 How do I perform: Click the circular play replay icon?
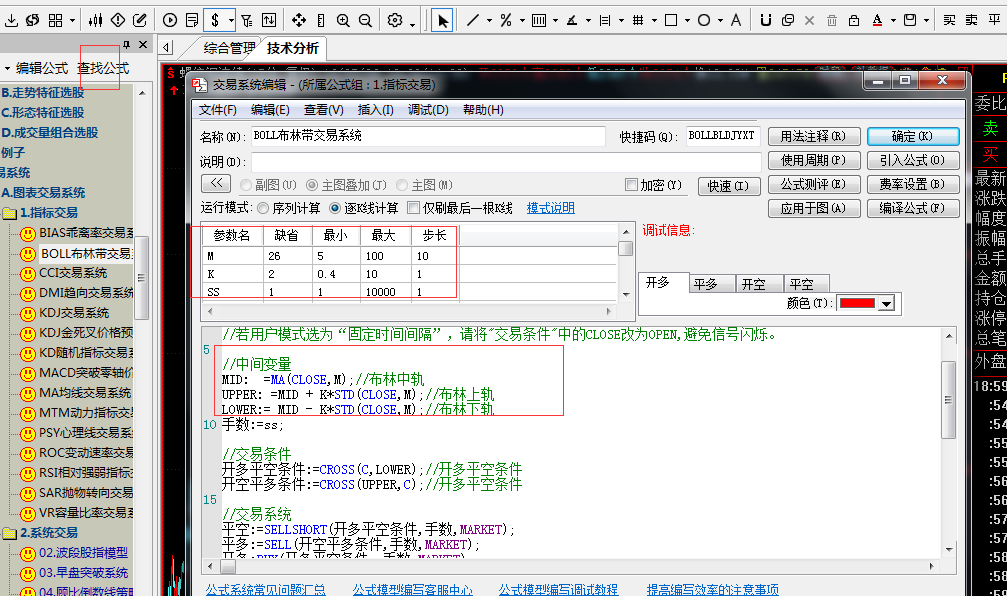click(170, 21)
